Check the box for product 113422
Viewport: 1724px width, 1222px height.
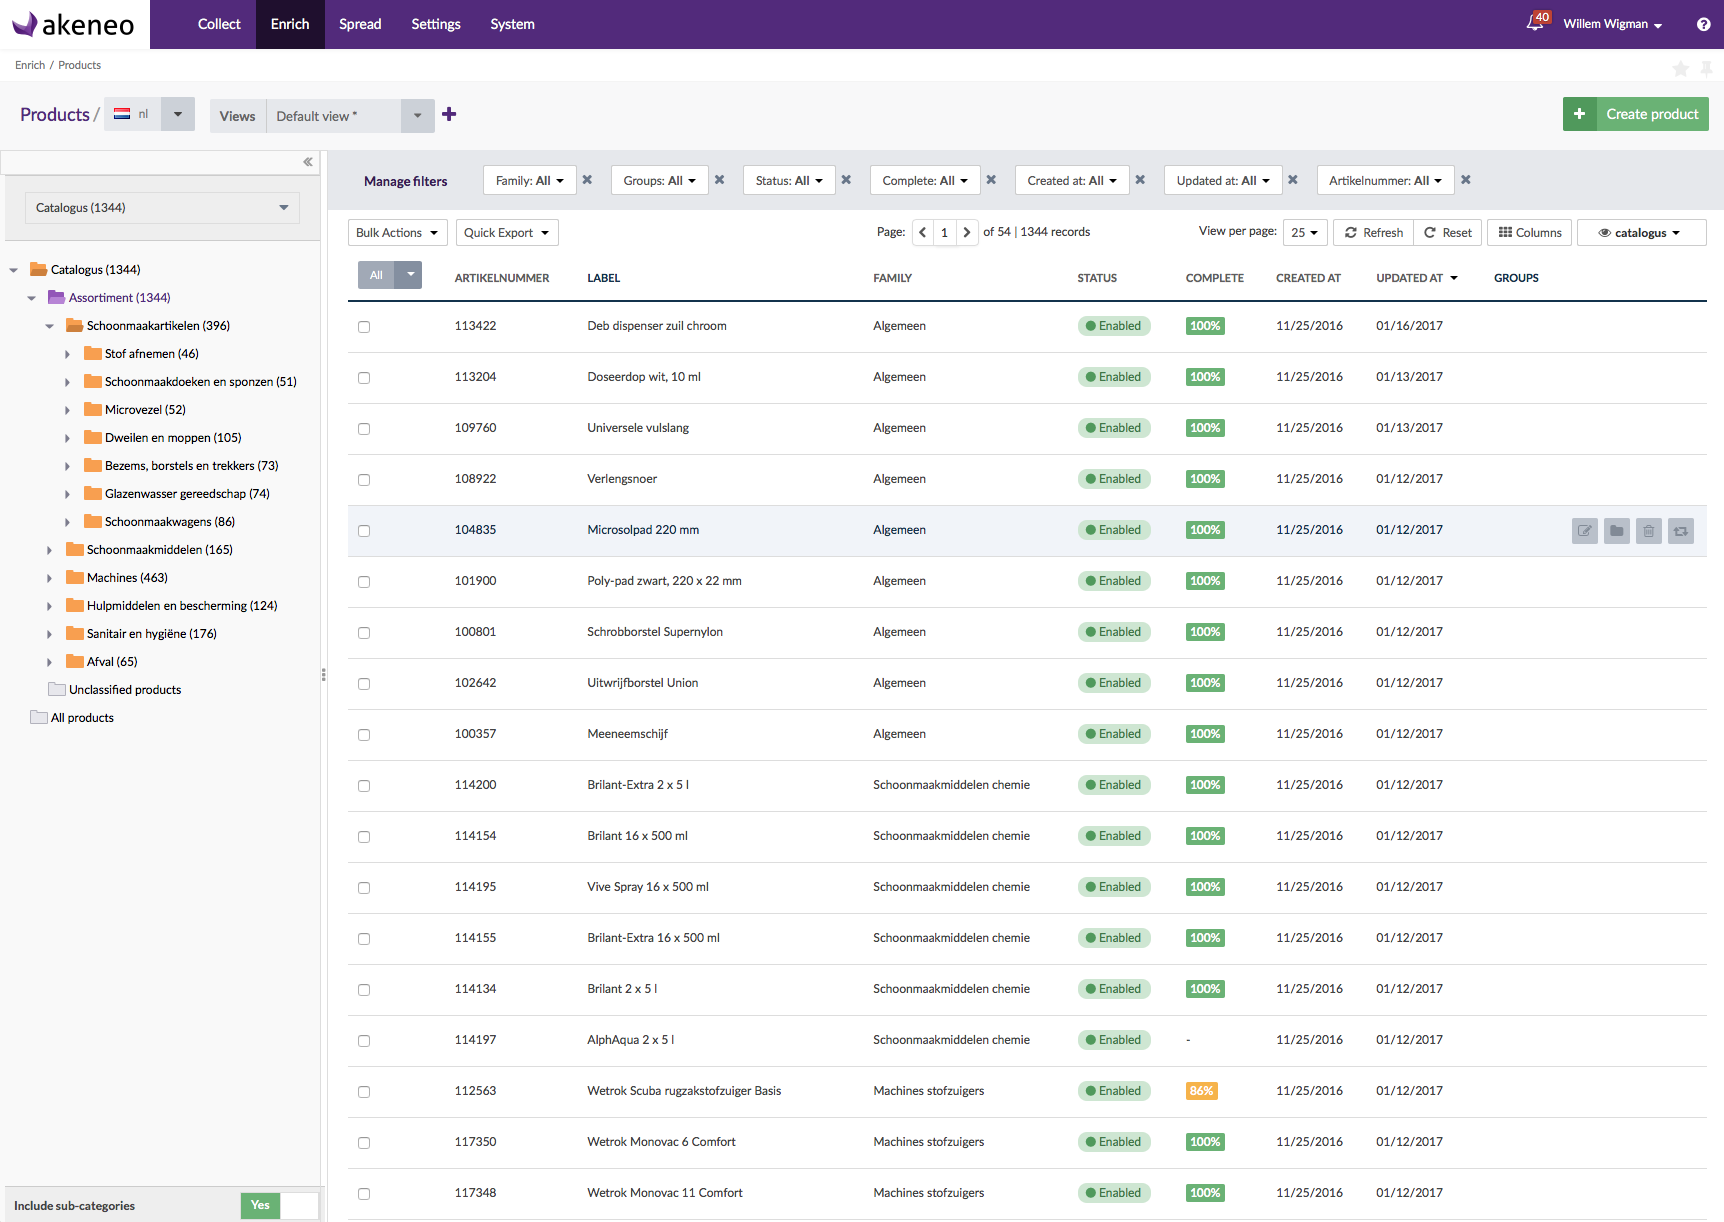(364, 327)
